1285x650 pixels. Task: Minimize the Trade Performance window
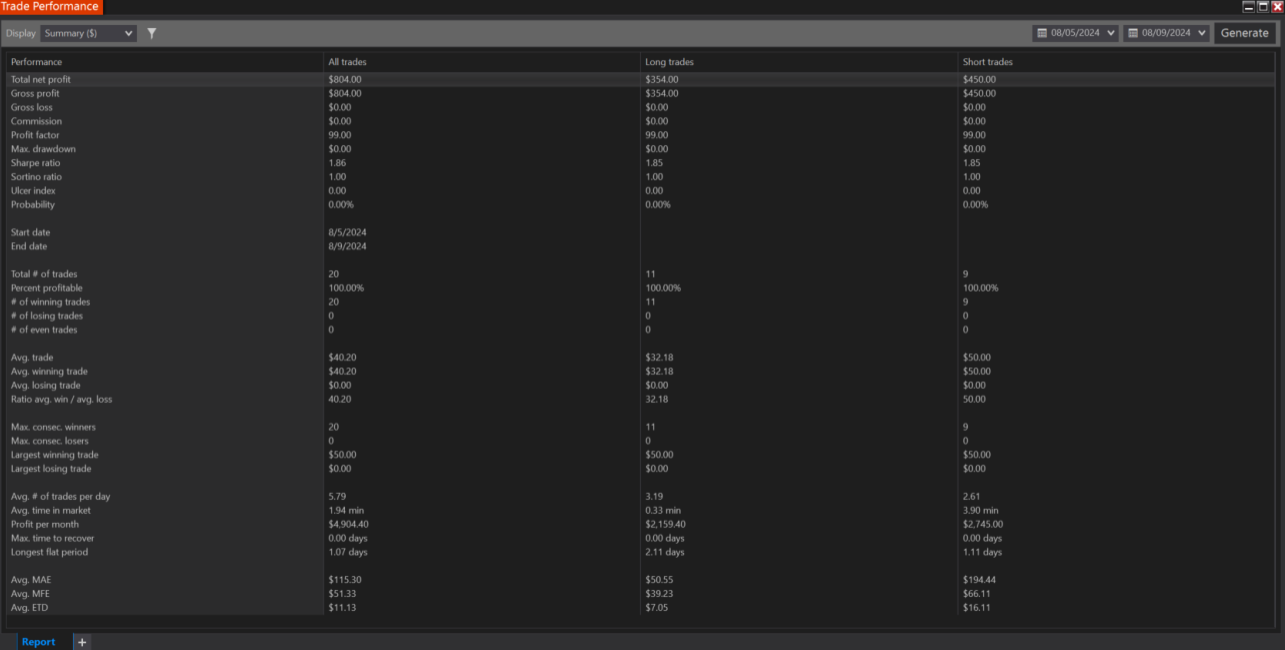1248,6
